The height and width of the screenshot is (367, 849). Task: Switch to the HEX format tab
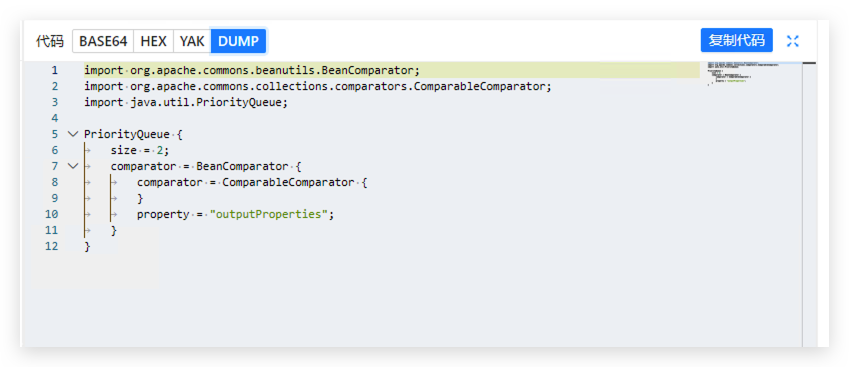tap(153, 41)
